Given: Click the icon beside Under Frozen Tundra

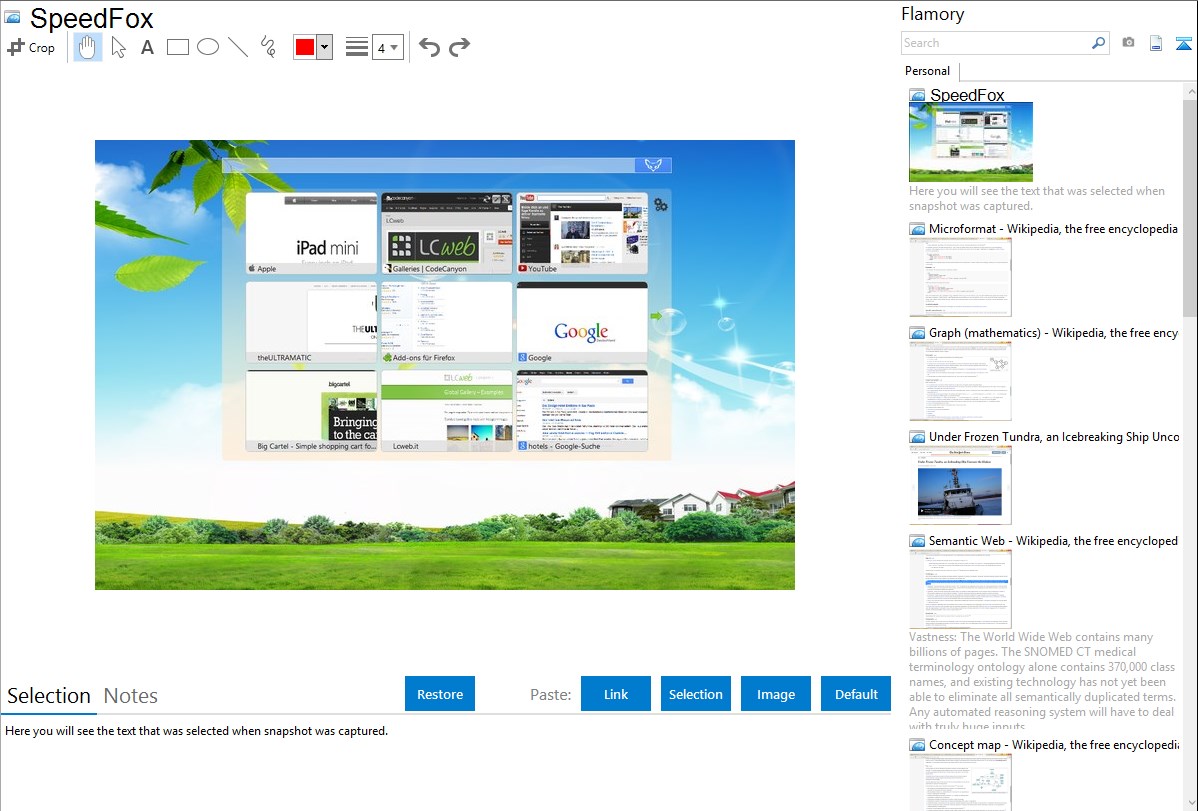Looking at the screenshot, I should click(917, 437).
